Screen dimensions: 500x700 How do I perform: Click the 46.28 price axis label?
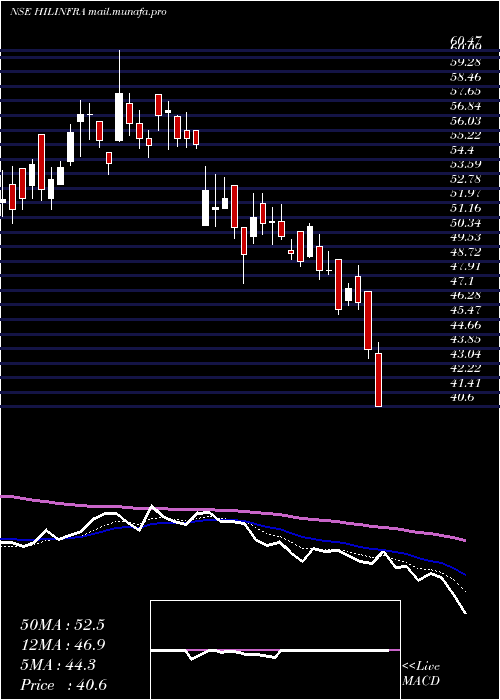466,295
